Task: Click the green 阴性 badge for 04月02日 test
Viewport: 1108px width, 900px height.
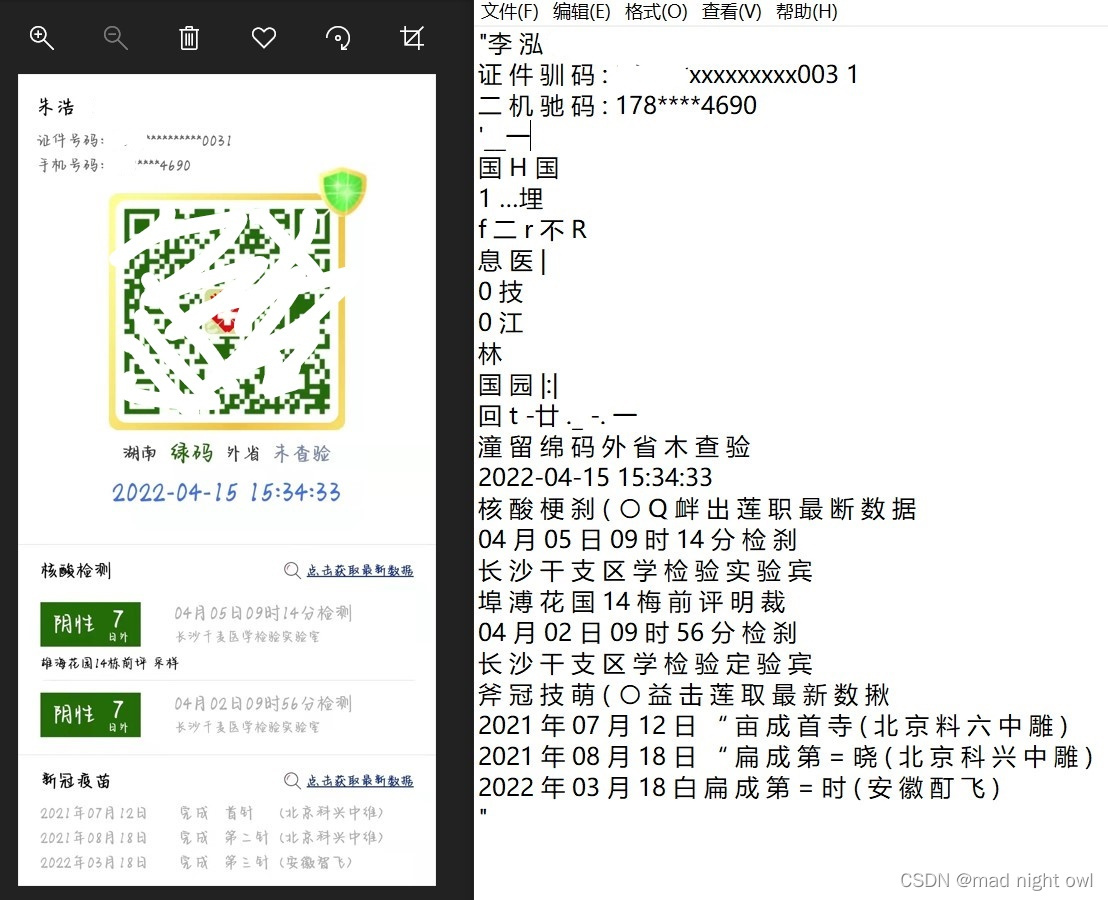Action: point(90,715)
